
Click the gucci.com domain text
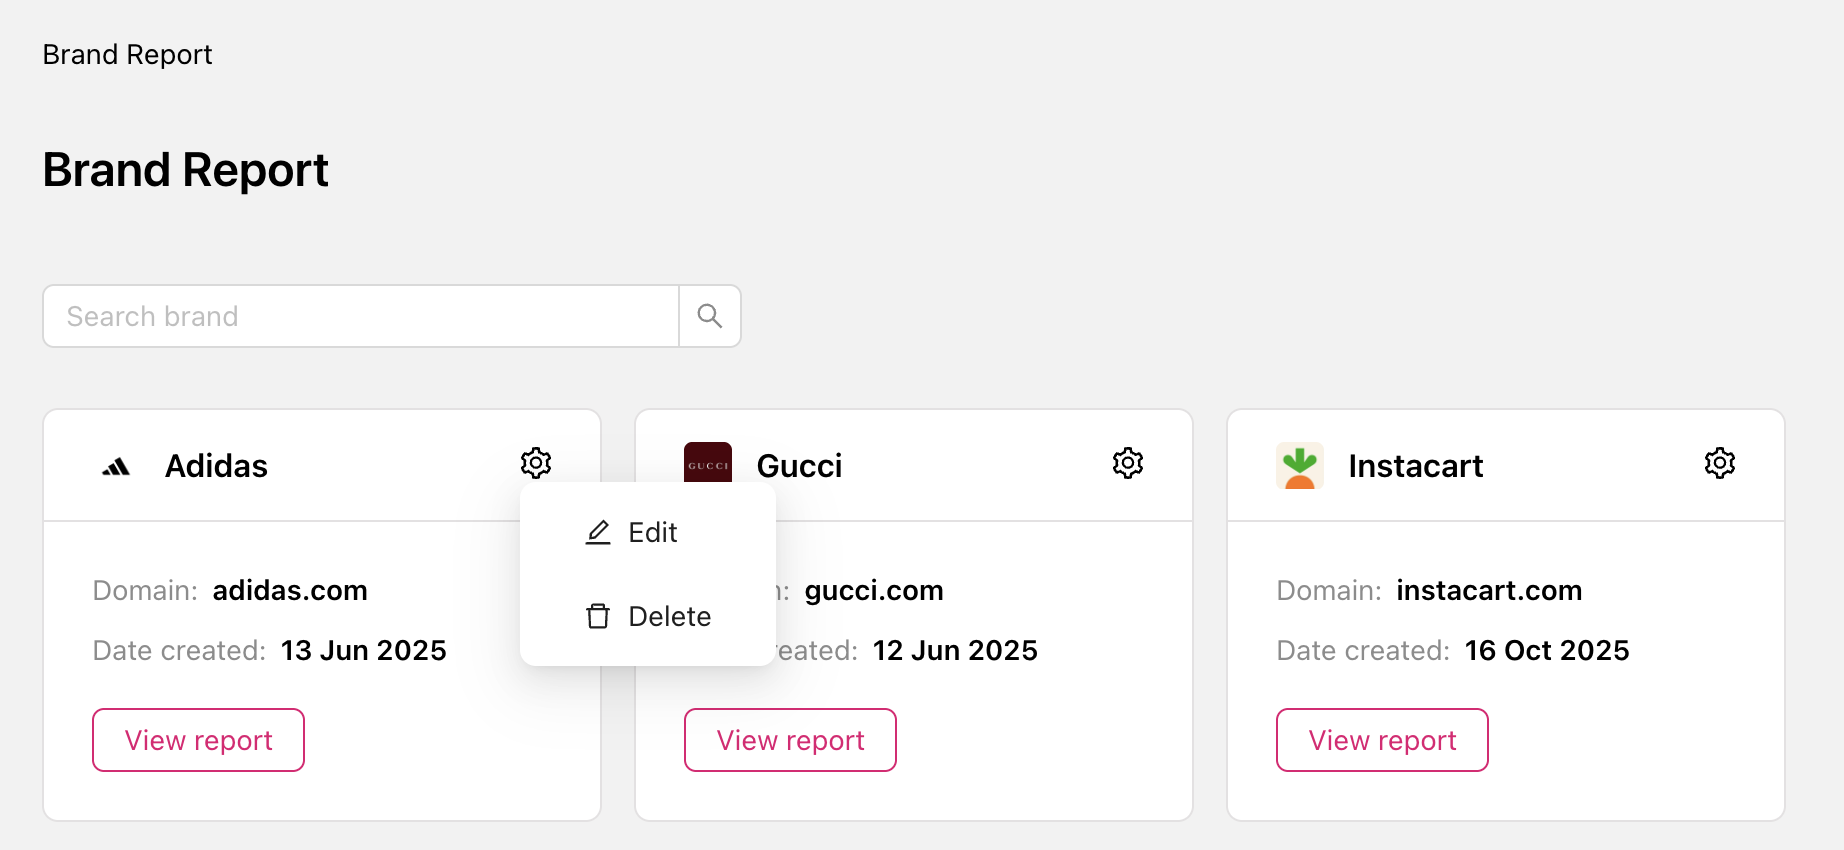874,590
